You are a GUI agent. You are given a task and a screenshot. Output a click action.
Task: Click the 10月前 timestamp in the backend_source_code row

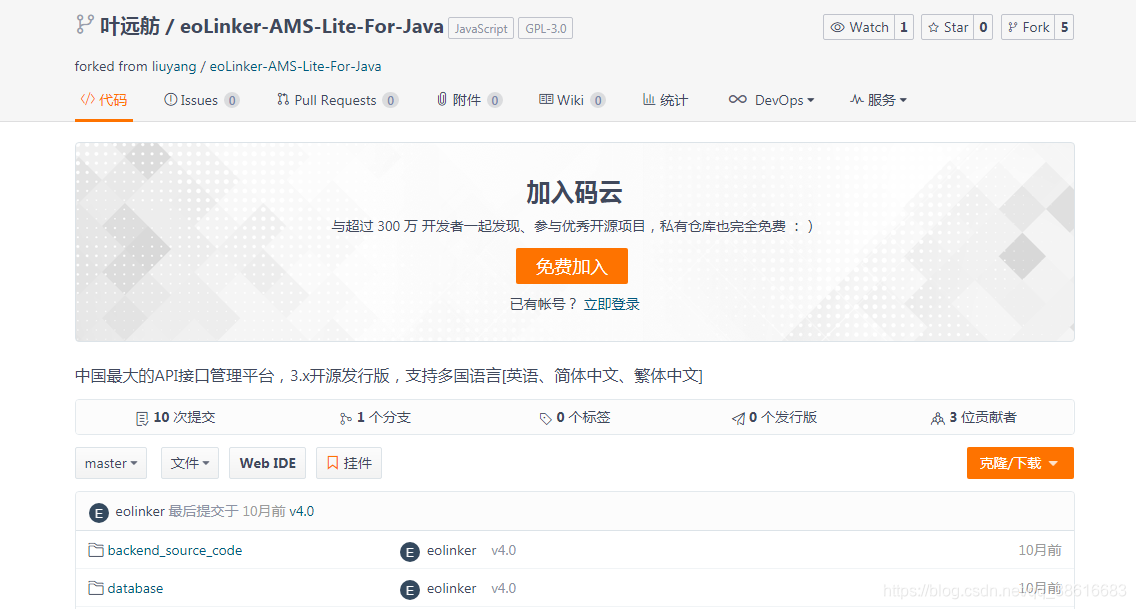[1040, 550]
